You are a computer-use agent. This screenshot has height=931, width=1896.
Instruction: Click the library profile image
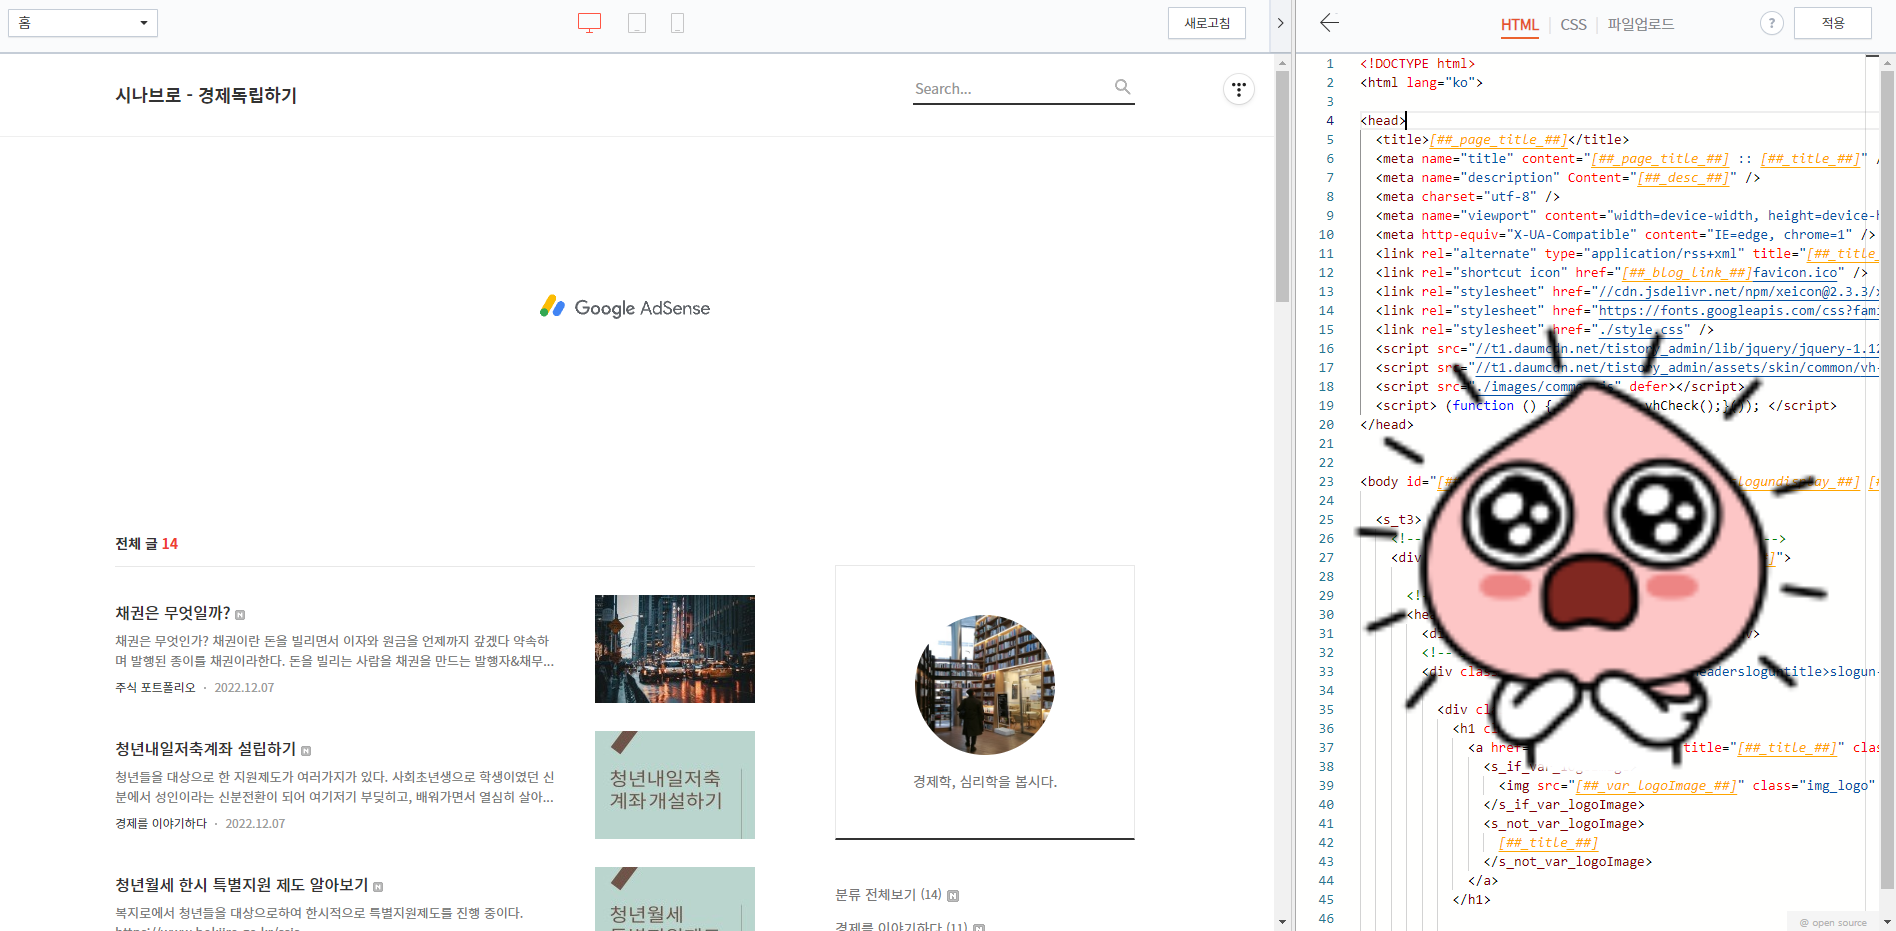coord(985,685)
